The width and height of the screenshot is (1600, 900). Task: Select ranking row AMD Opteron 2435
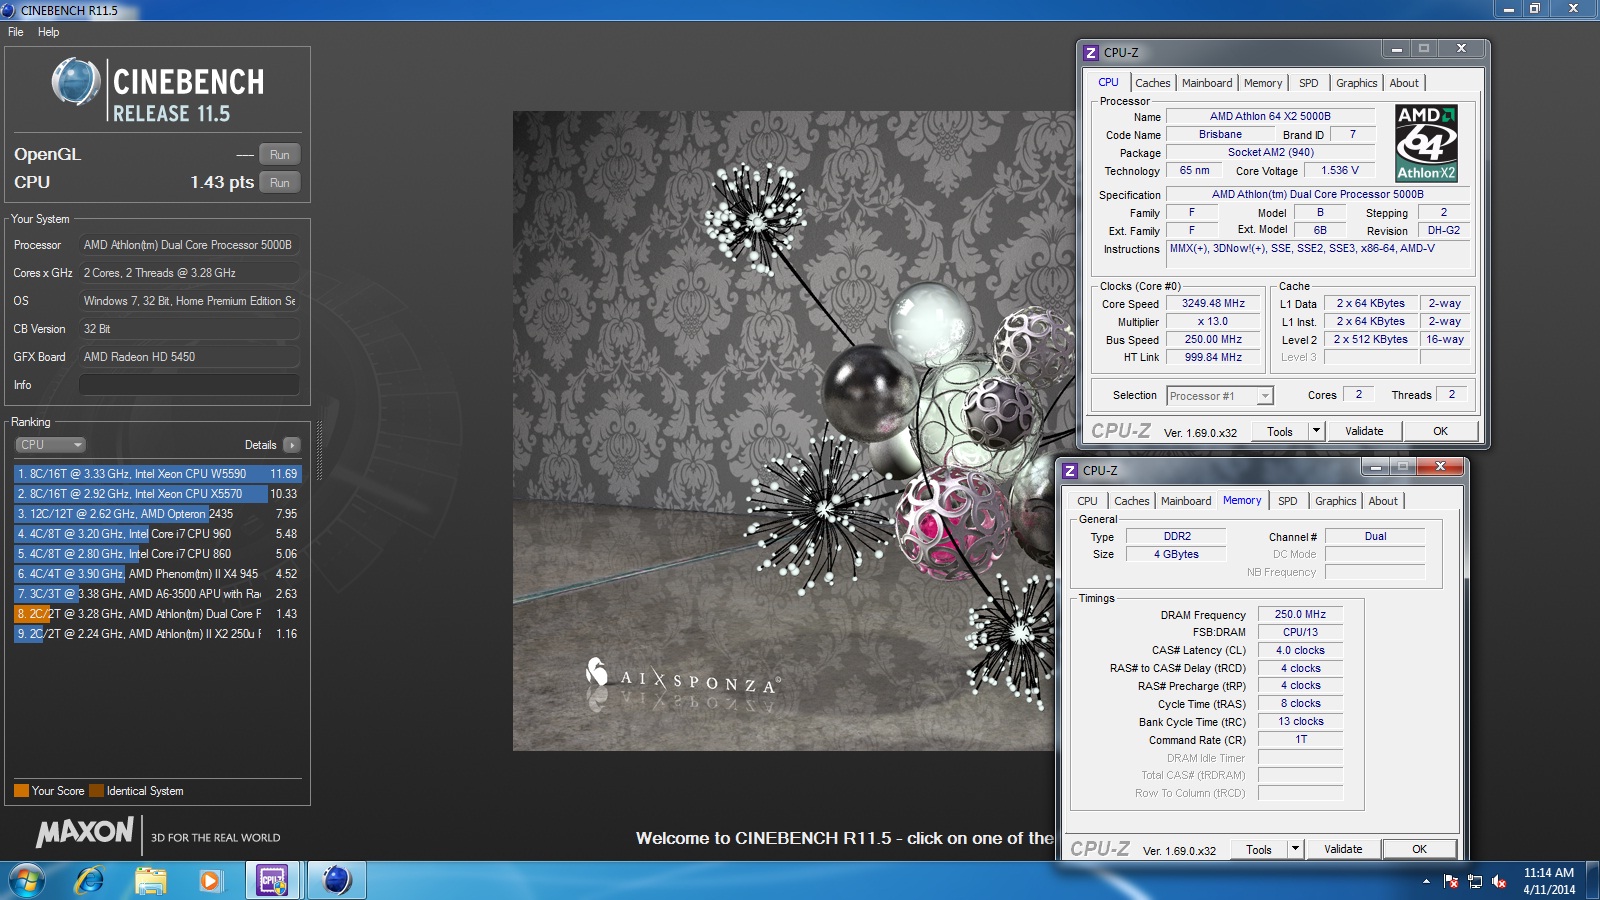[158, 514]
